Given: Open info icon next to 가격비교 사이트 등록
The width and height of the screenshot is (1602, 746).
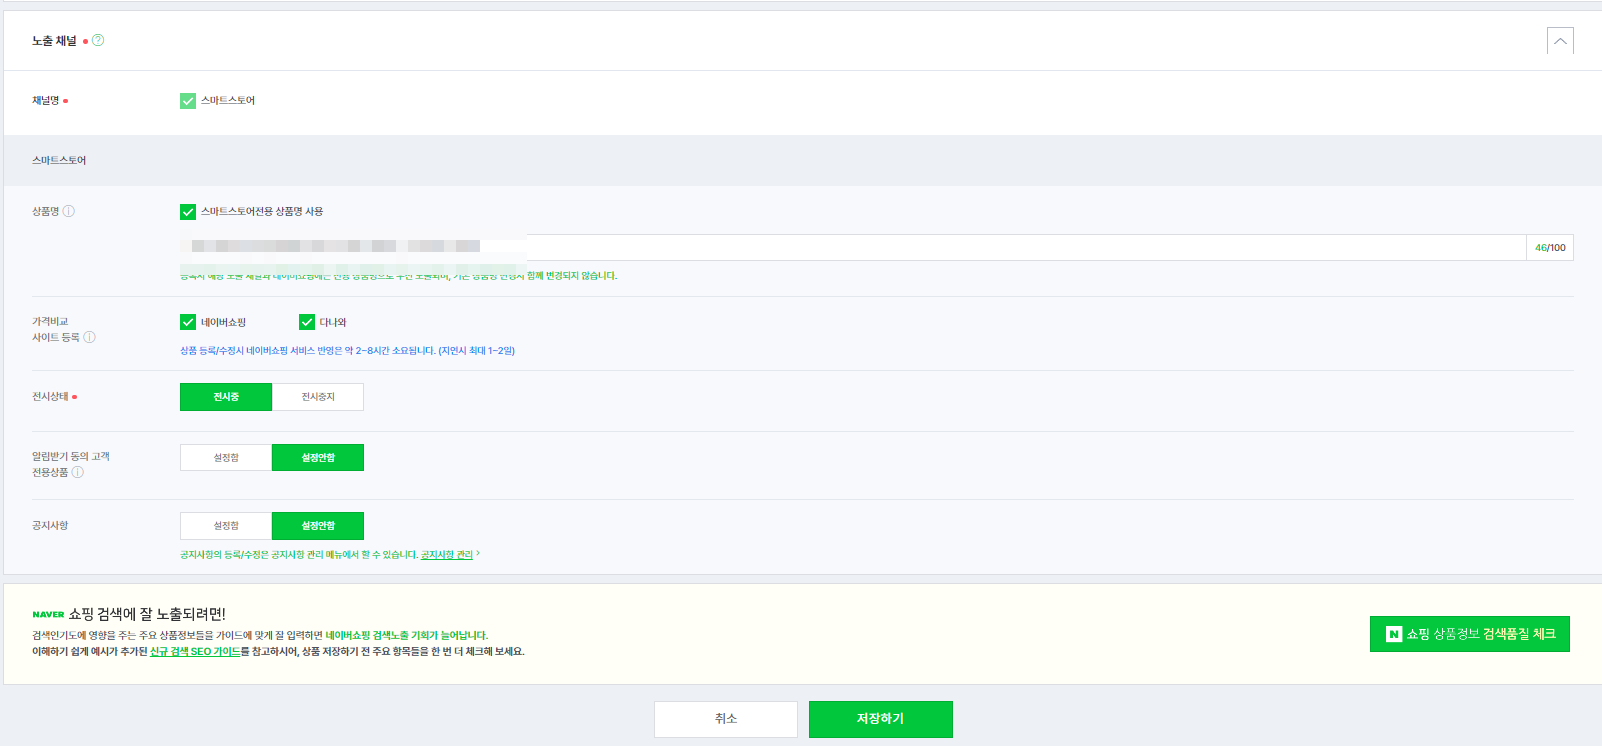Looking at the screenshot, I should pos(89,337).
